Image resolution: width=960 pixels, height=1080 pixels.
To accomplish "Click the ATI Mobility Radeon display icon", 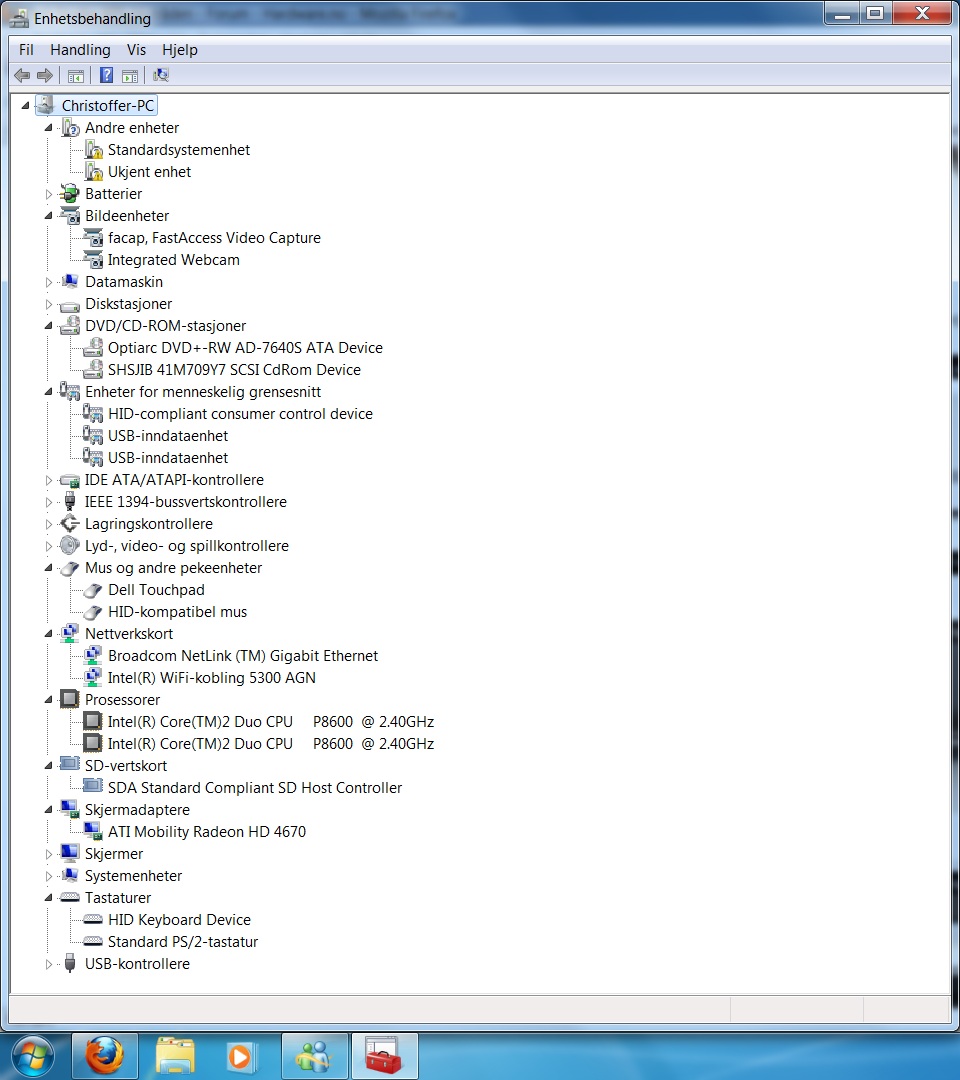I will click(x=93, y=831).
